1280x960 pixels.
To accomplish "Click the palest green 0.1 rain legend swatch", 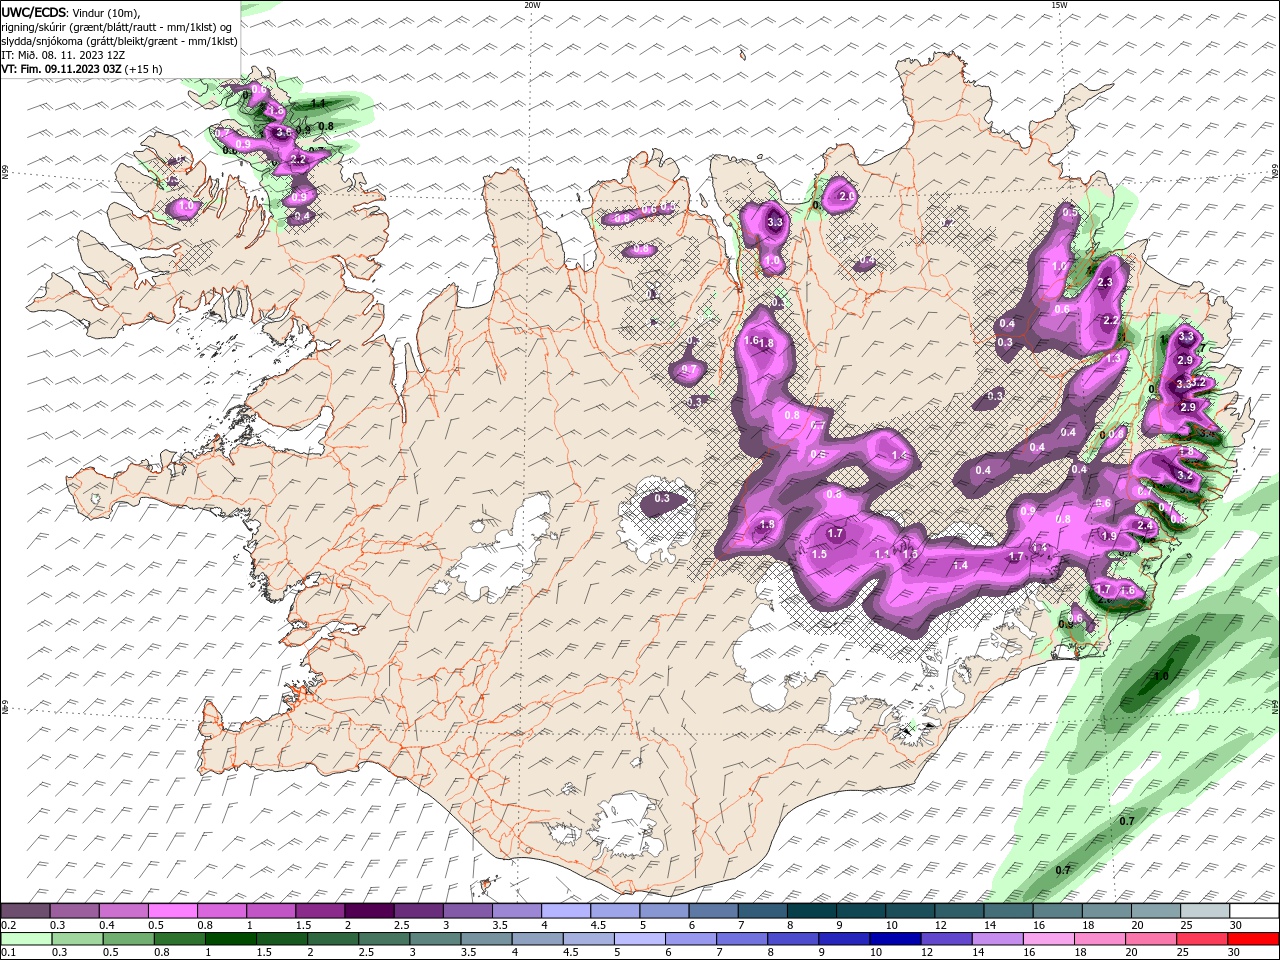I will [25, 939].
